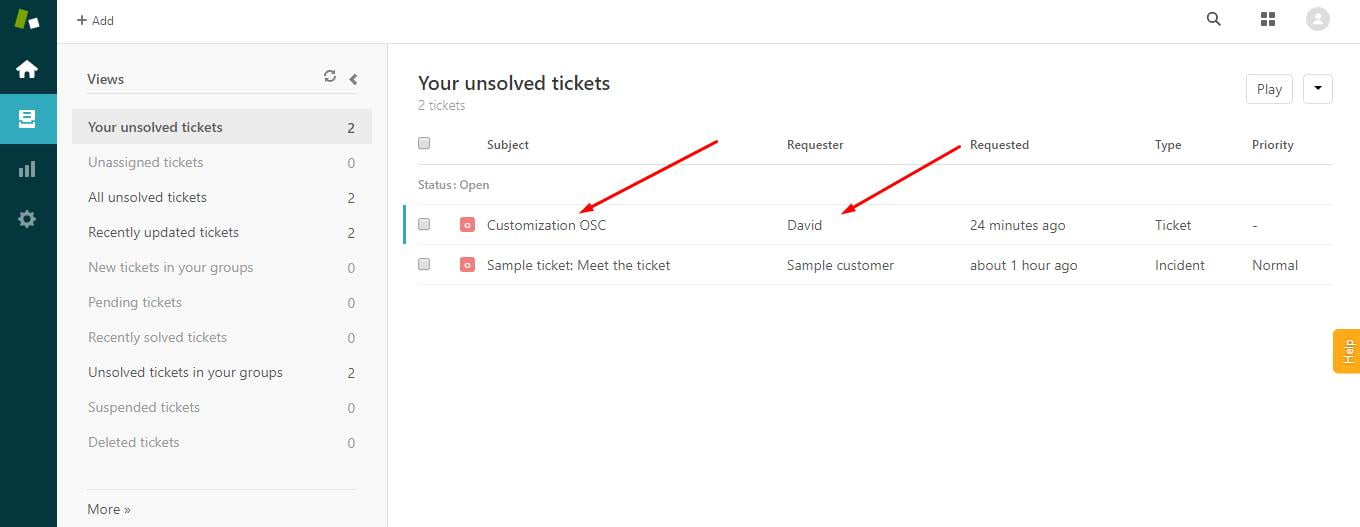Collapse the Views panel
Screen dimensions: 1360x527
click(x=353, y=78)
